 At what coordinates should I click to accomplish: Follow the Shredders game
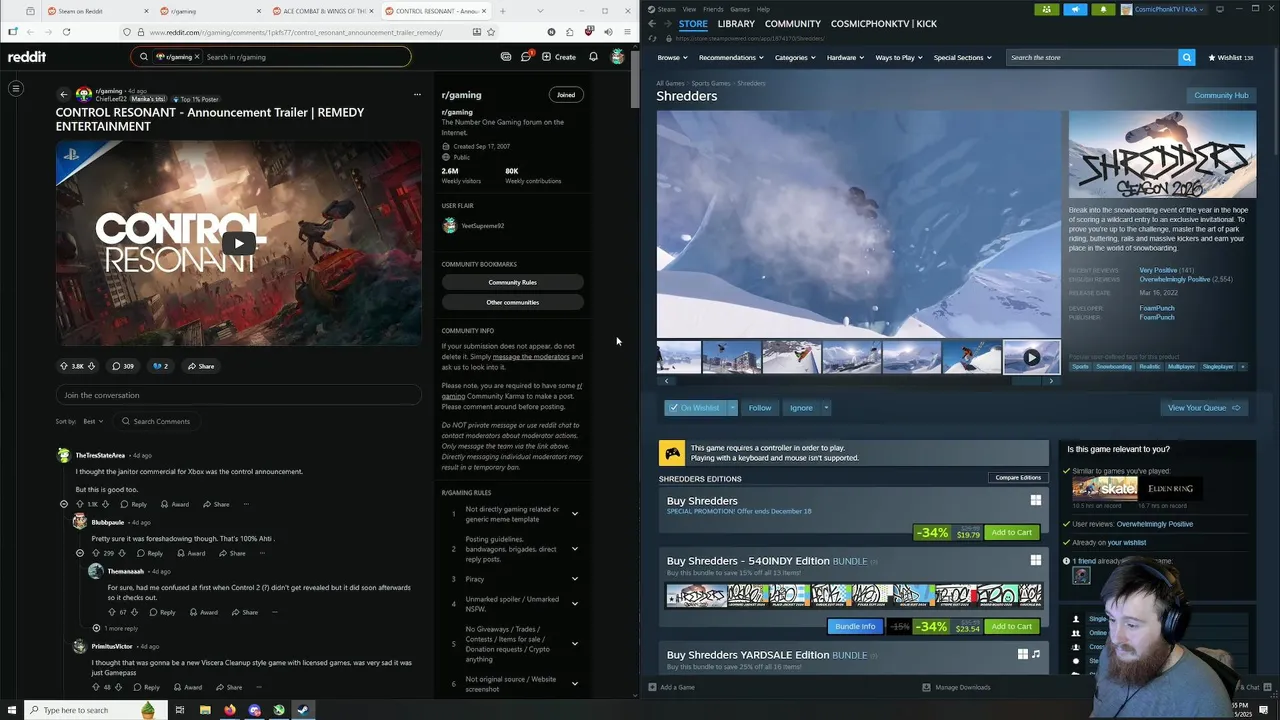(x=760, y=408)
